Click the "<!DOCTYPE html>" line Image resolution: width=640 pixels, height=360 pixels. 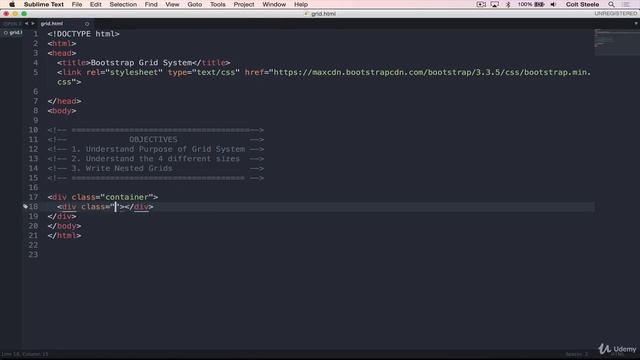click(83, 34)
